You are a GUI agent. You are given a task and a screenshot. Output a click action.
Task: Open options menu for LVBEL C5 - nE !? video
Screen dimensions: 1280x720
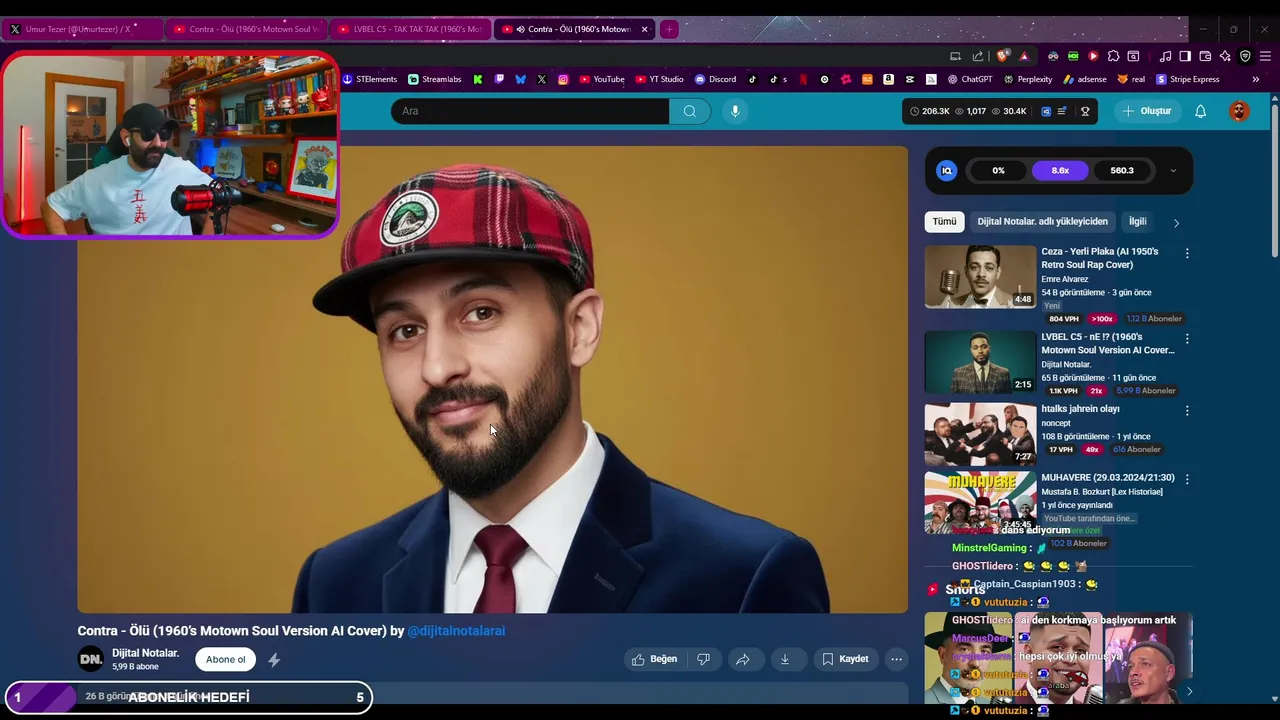[x=1187, y=339]
